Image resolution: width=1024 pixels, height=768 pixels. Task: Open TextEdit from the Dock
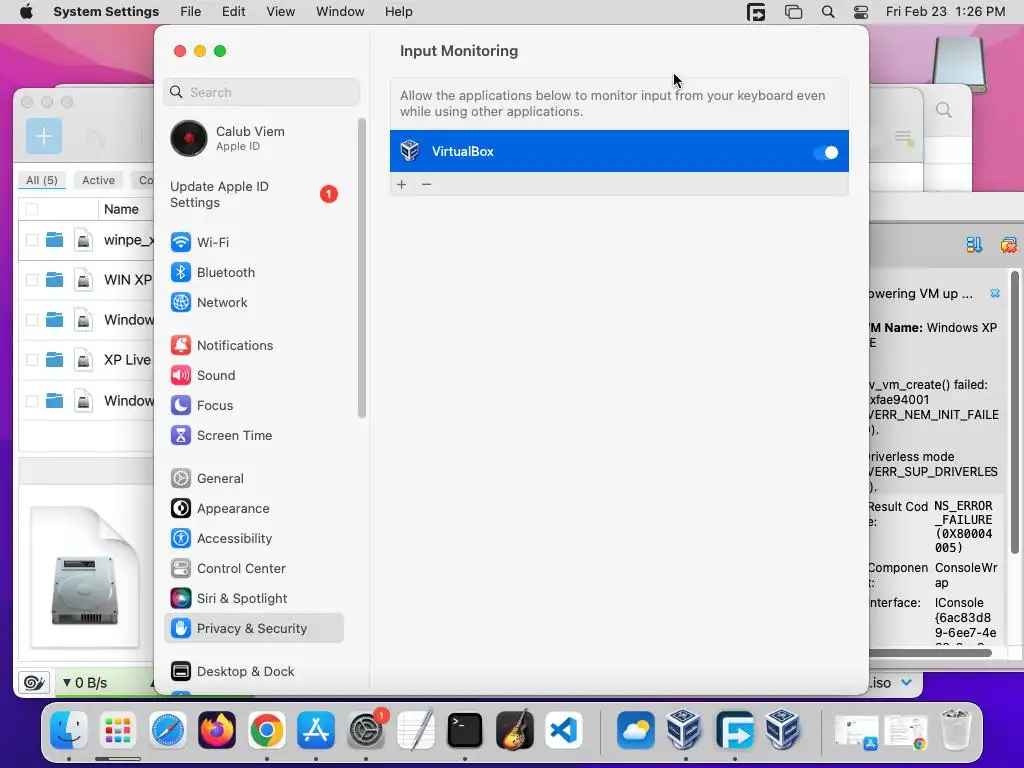(x=415, y=730)
